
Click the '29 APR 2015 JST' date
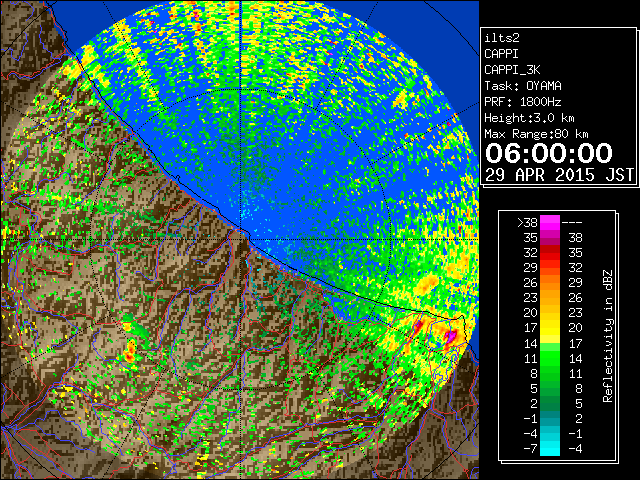click(559, 175)
